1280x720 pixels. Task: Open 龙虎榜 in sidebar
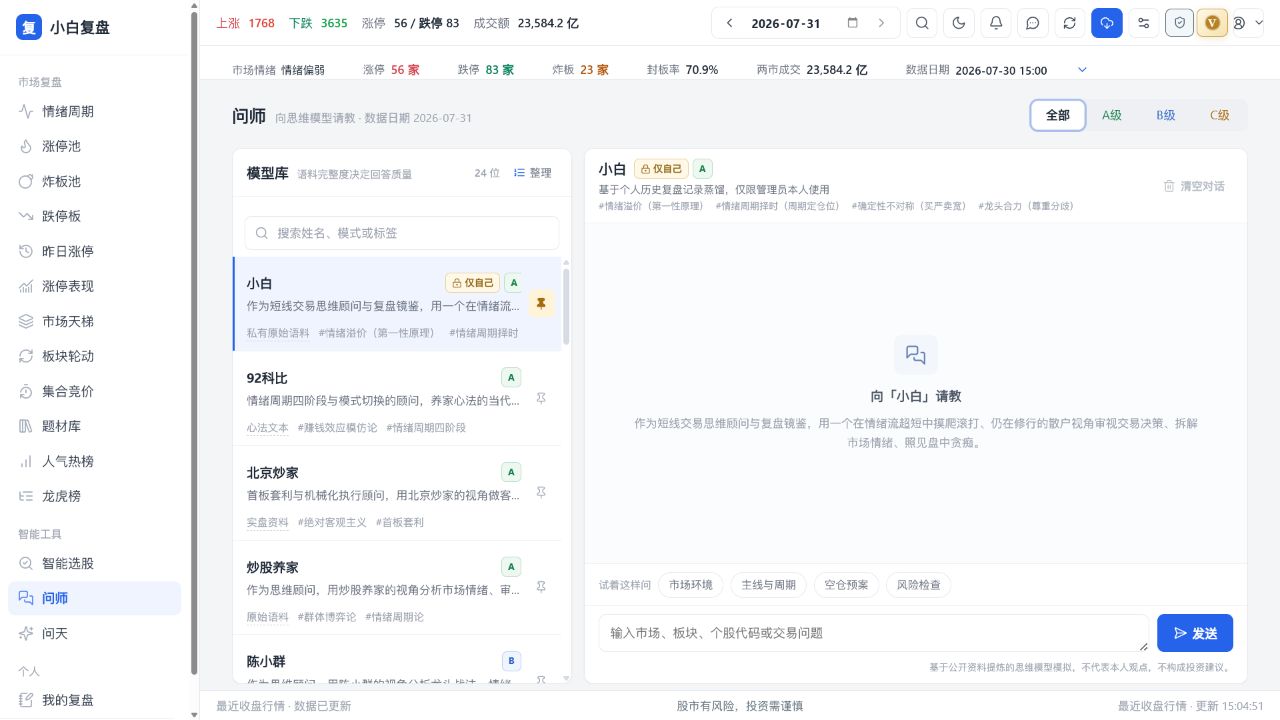tap(94, 497)
